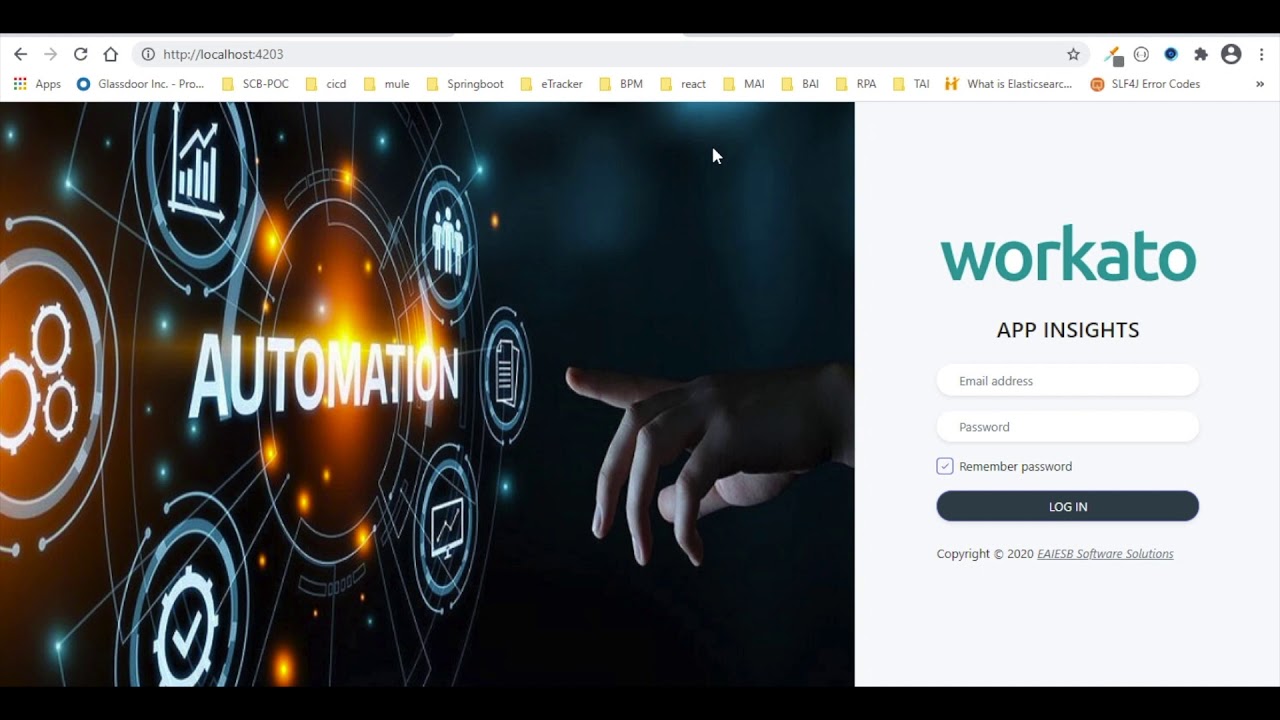Viewport: 1280px width, 720px height.
Task: Open Chrome three-dot menu
Action: pyautogui.click(x=1261, y=54)
